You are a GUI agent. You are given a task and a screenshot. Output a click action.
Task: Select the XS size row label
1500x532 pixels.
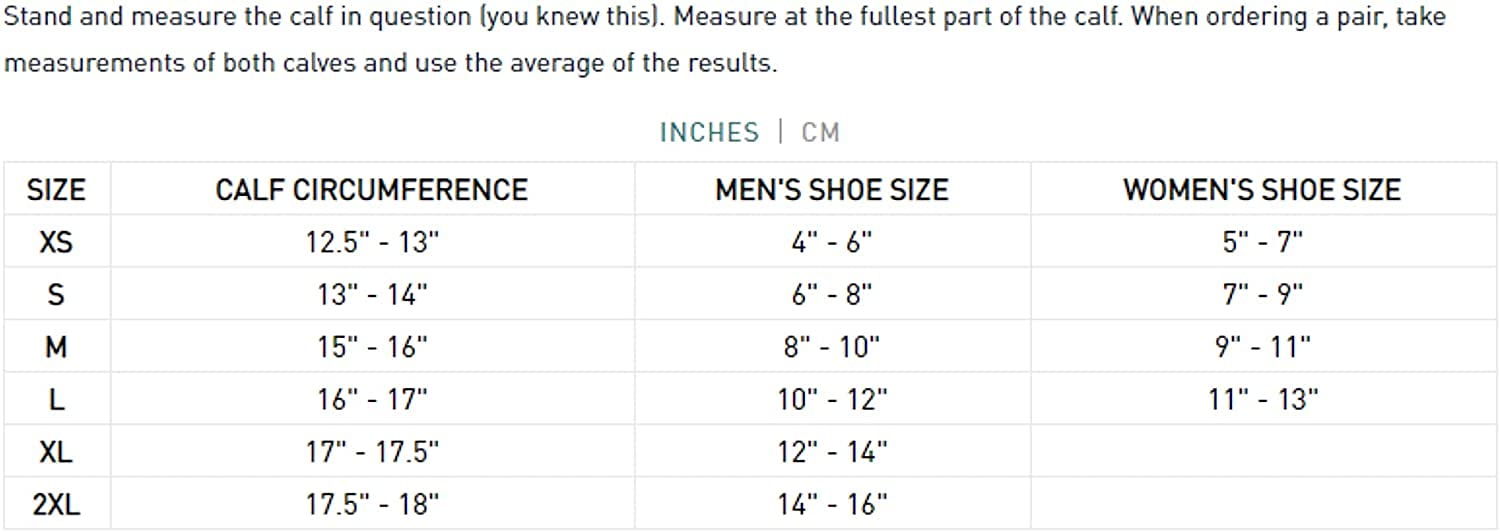(56, 242)
